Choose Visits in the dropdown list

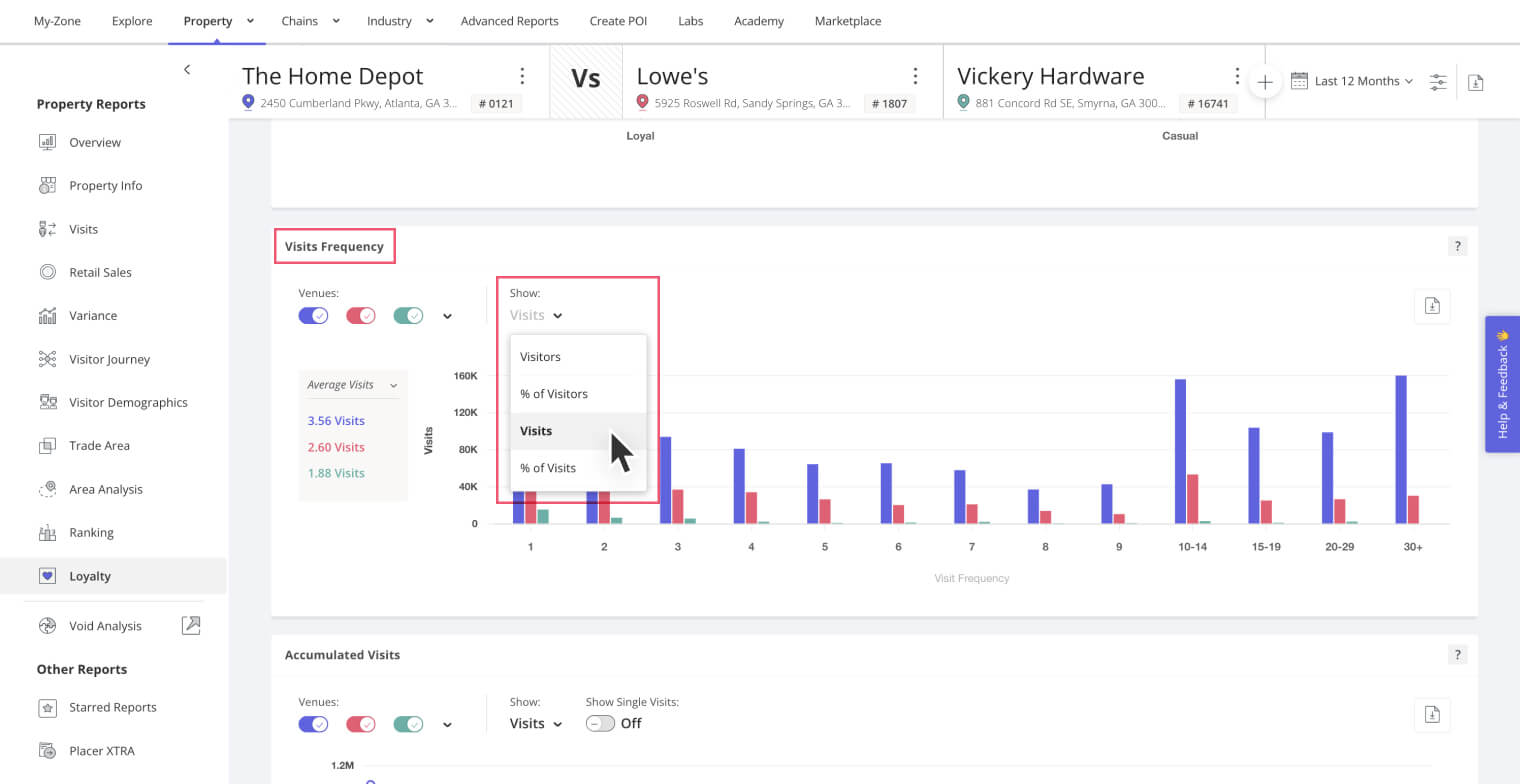click(x=579, y=431)
